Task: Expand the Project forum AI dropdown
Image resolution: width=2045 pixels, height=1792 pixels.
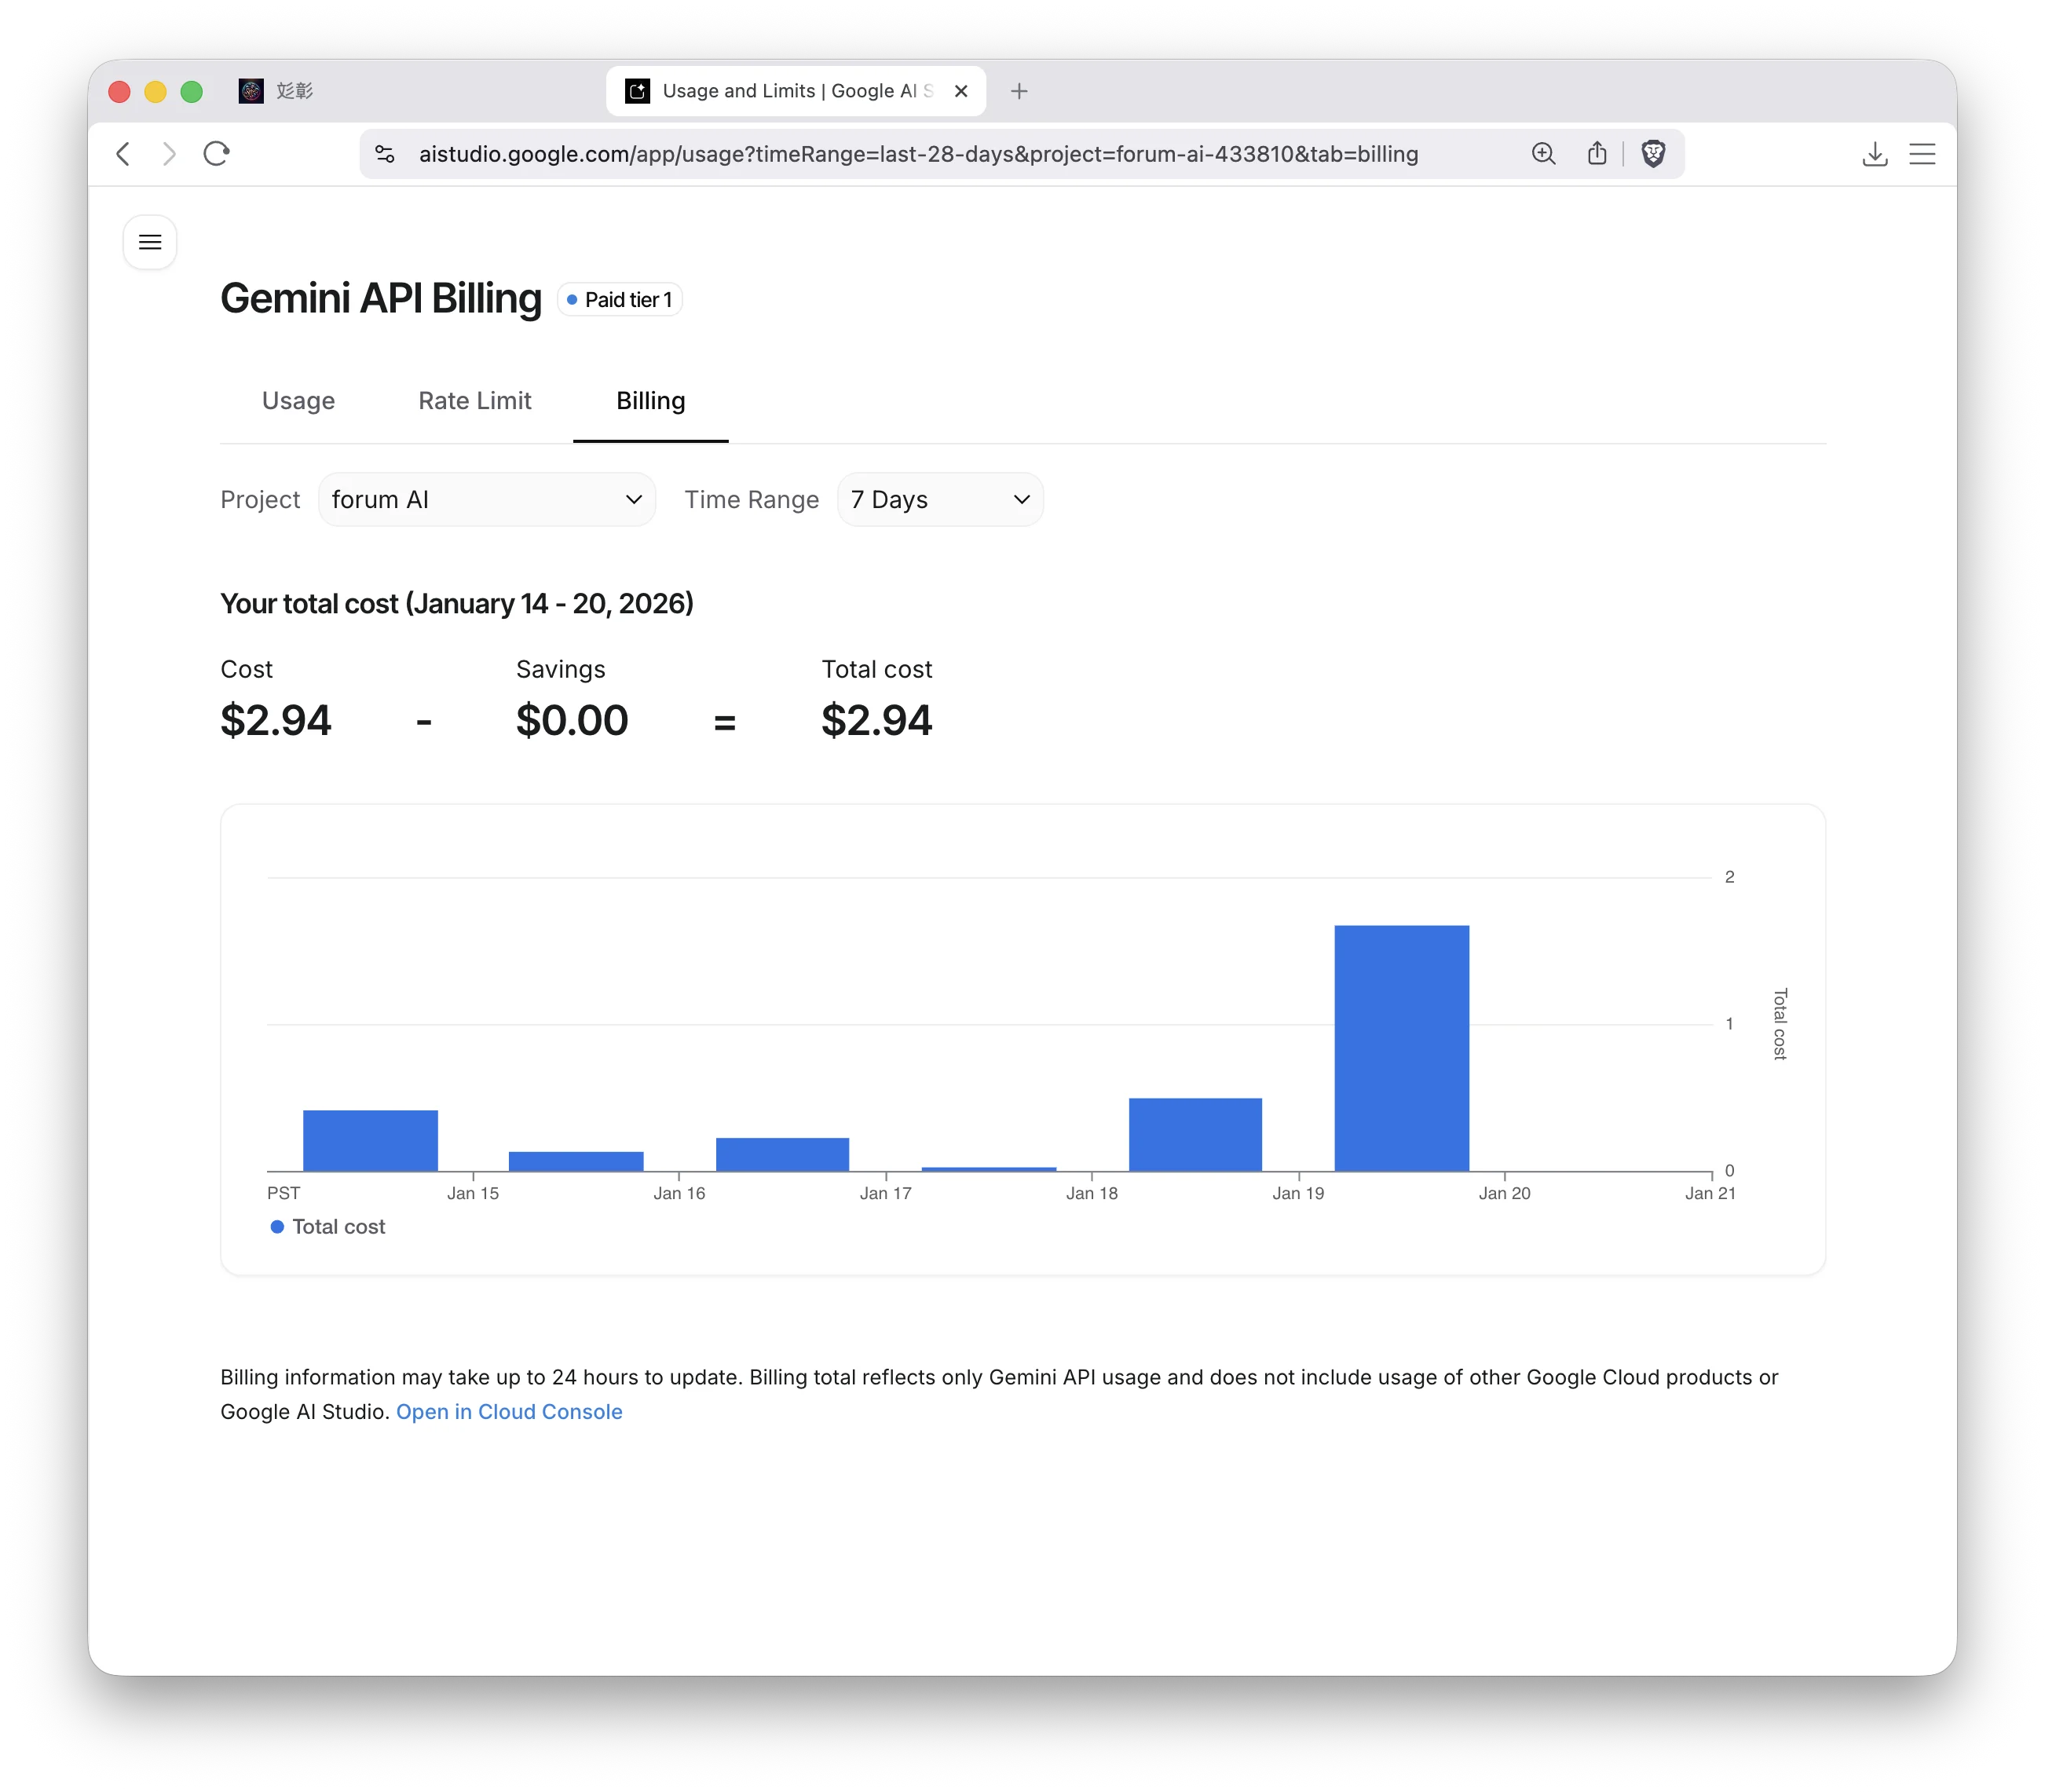Action: [x=487, y=499]
